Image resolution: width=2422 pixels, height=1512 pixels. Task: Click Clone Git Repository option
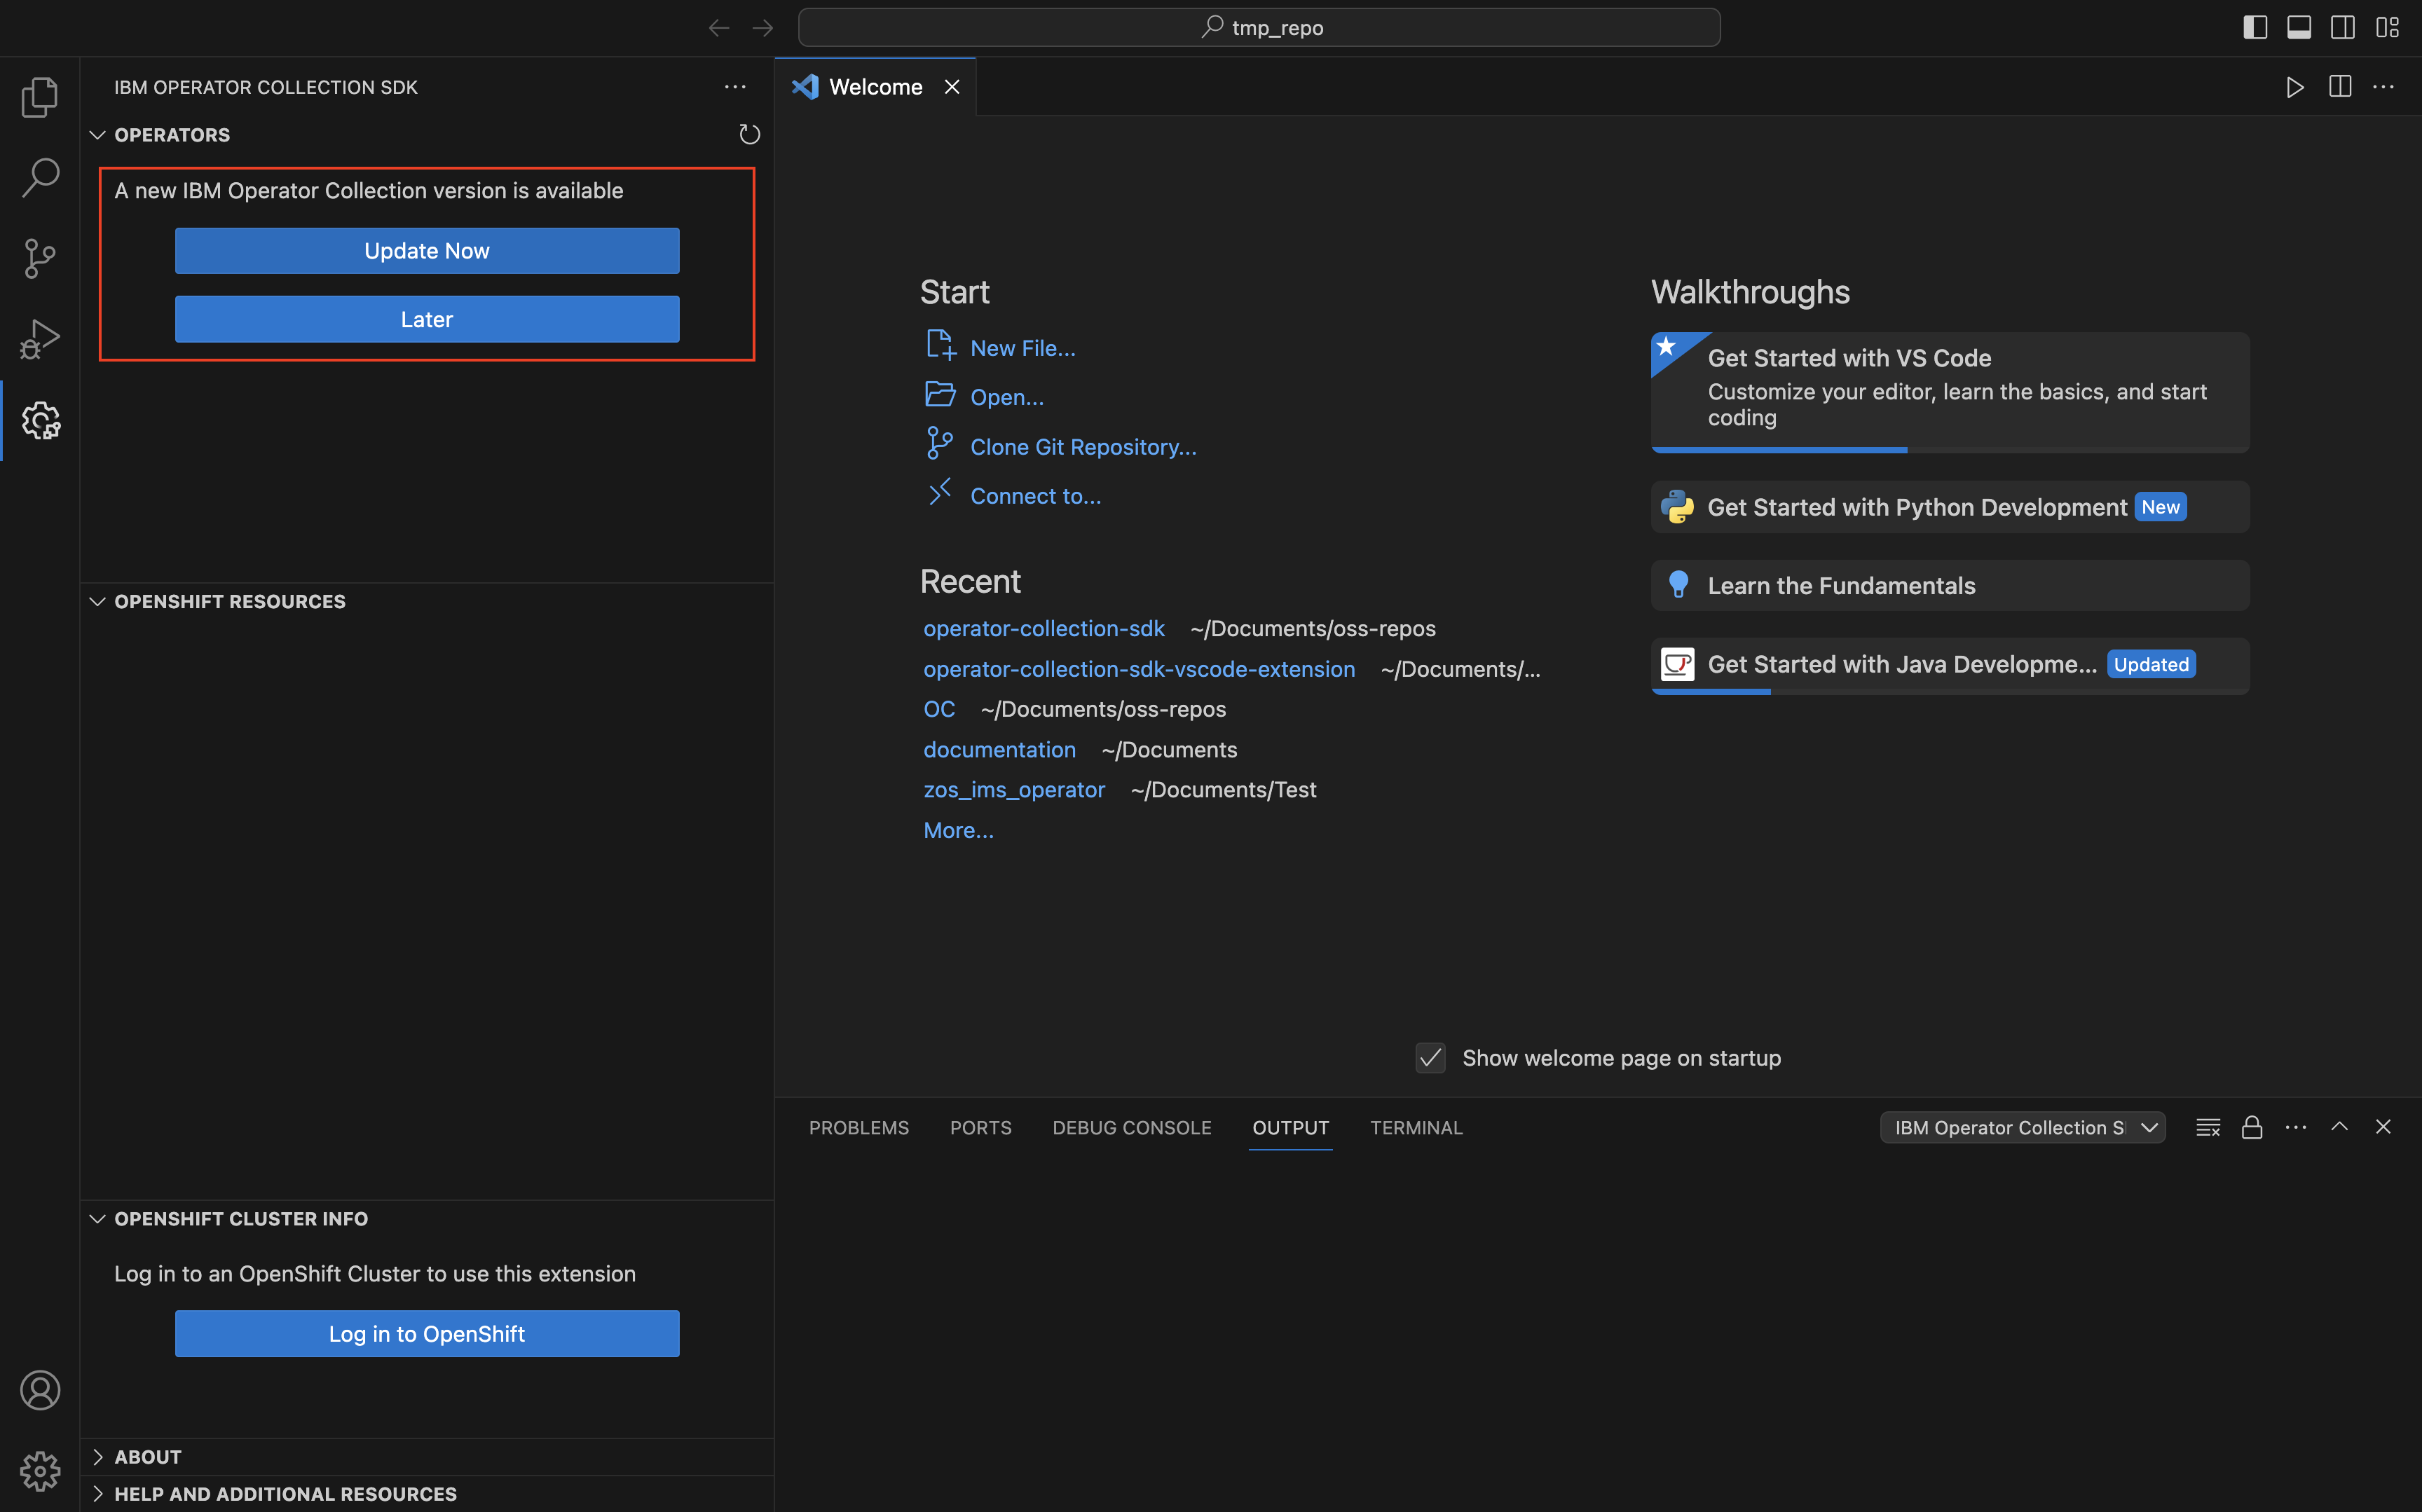[1083, 446]
